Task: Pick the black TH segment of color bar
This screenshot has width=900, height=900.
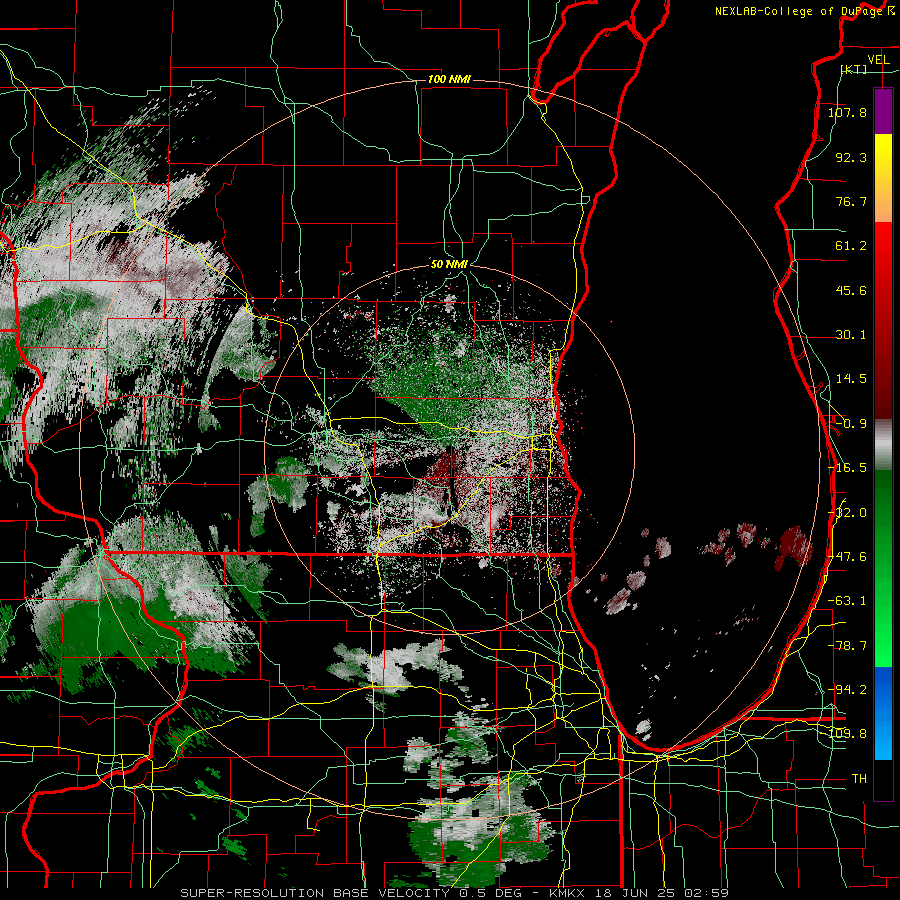Action: (x=883, y=779)
